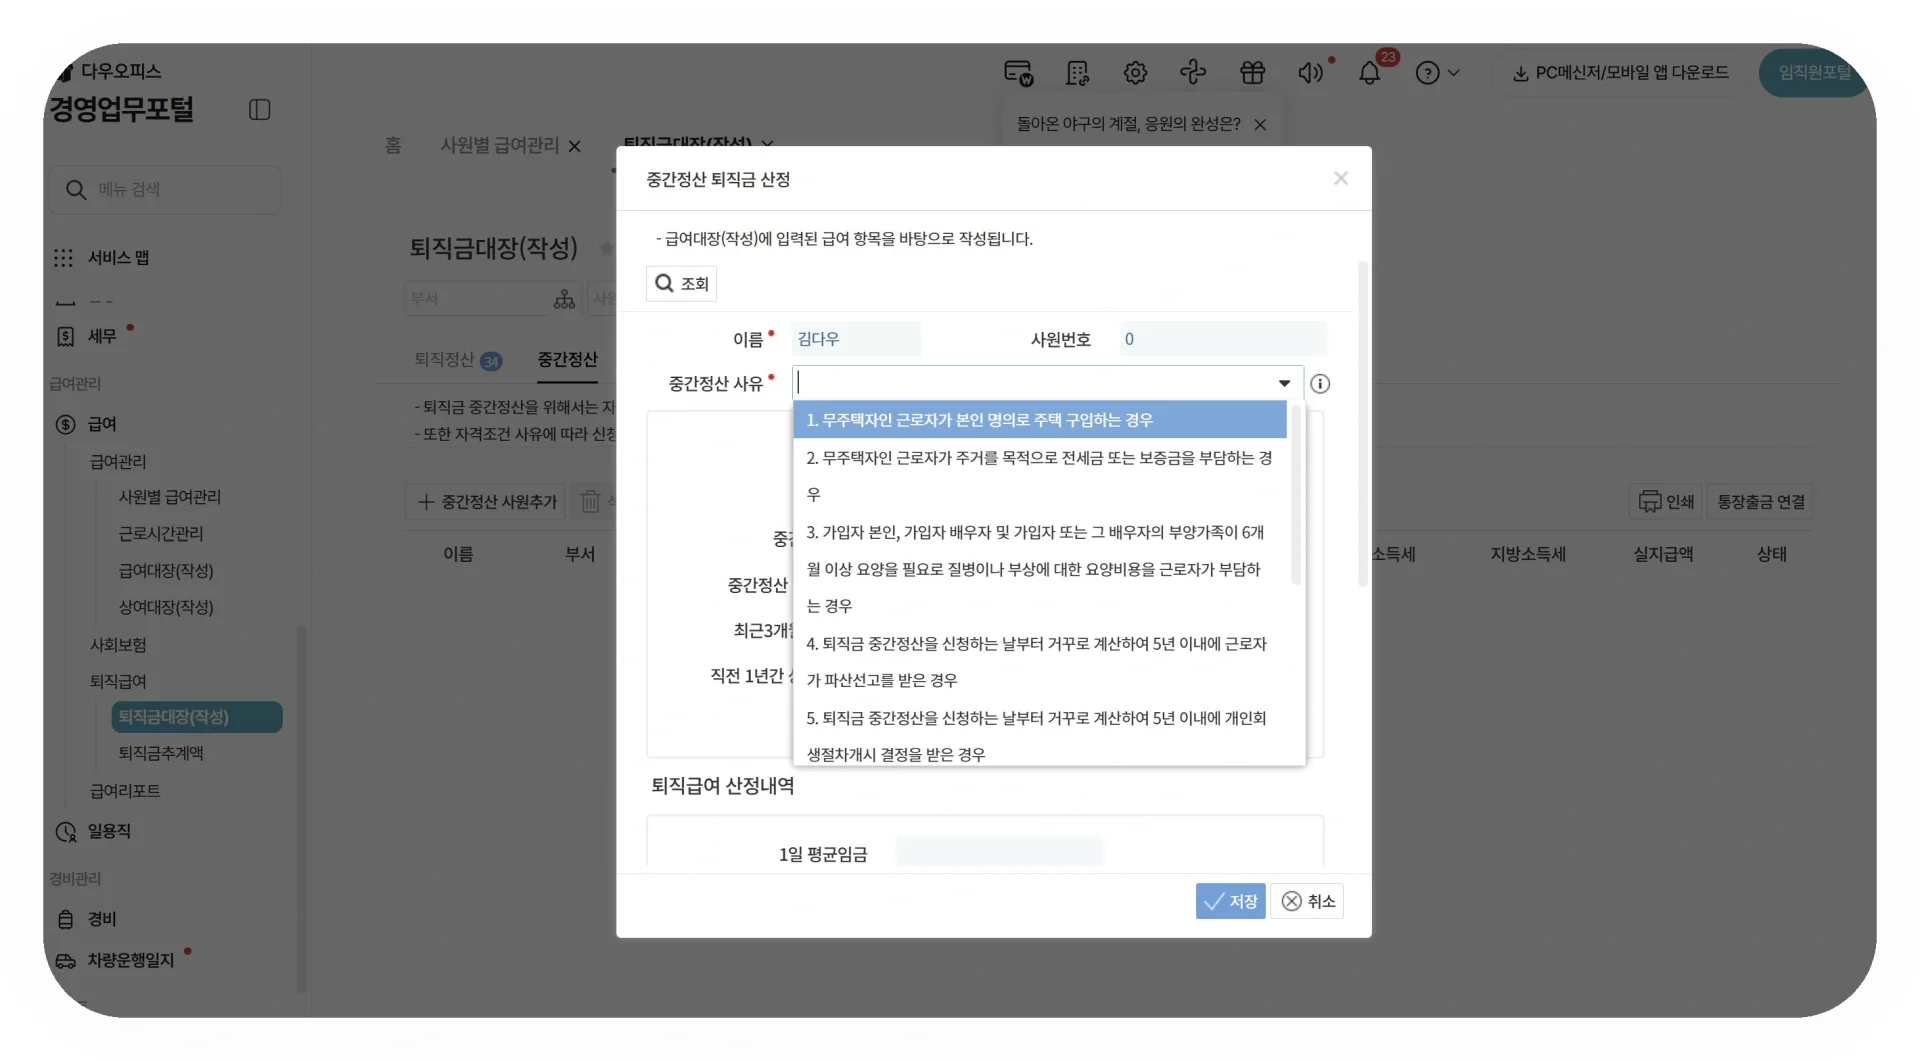Viewport: 1920px width, 1061px height.
Task: Click the 저장 save button
Action: [x=1231, y=902]
